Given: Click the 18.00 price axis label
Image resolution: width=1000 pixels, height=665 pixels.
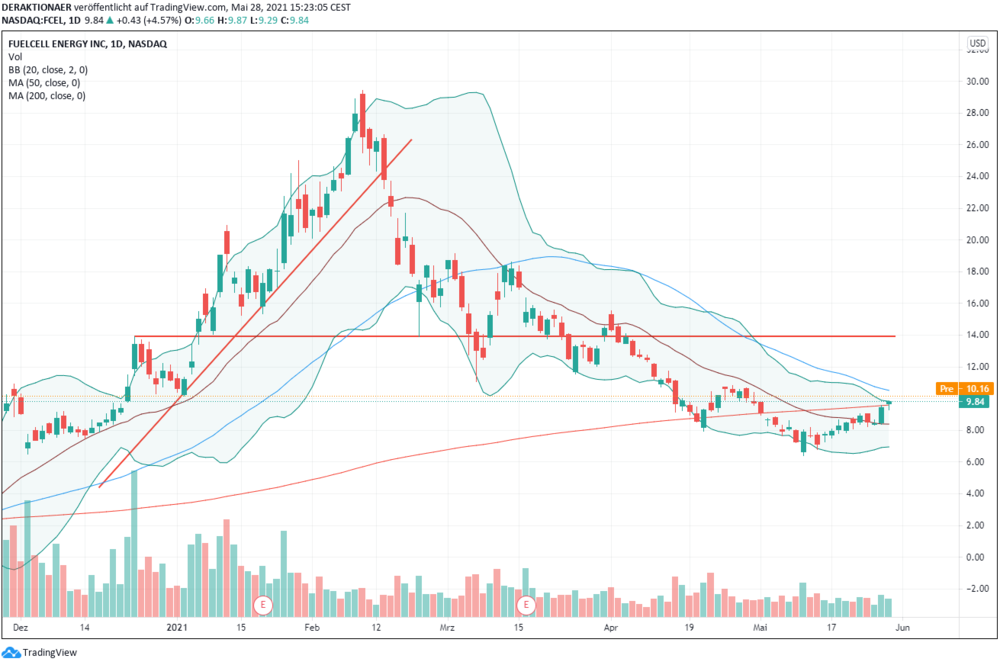Looking at the screenshot, I should click(978, 271).
